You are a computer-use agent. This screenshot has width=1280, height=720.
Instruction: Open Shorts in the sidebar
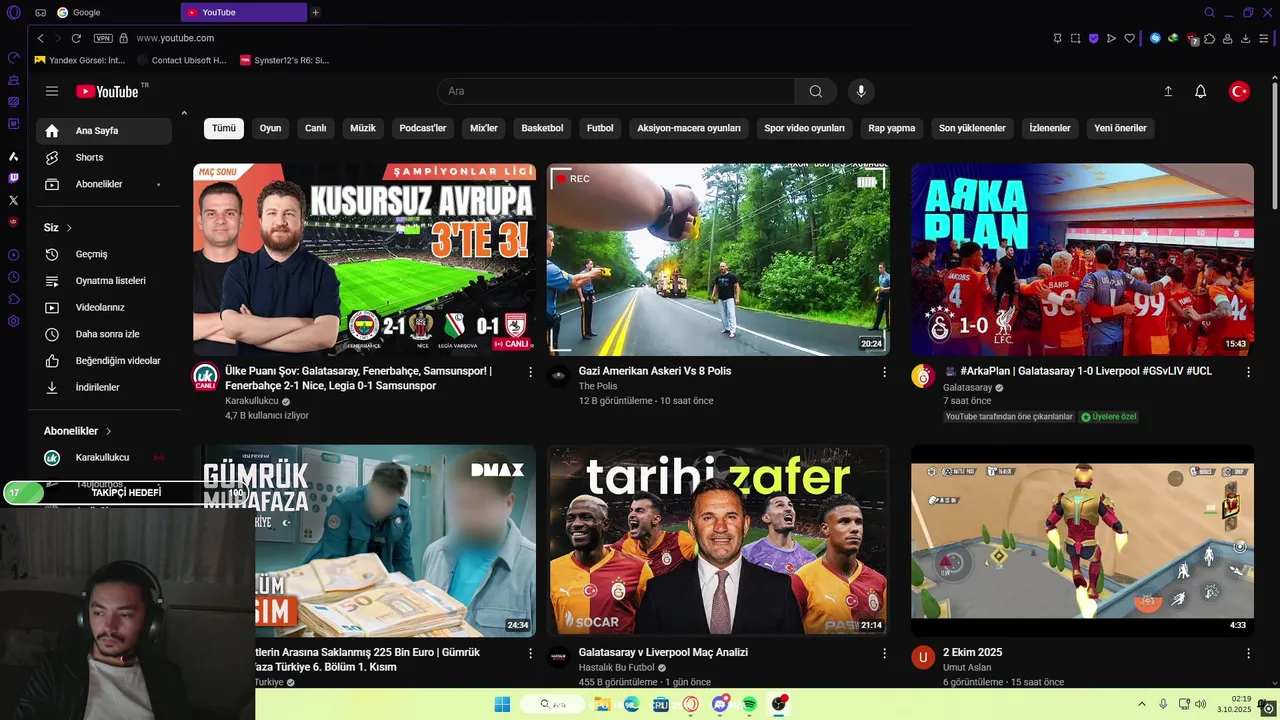[x=104, y=157]
